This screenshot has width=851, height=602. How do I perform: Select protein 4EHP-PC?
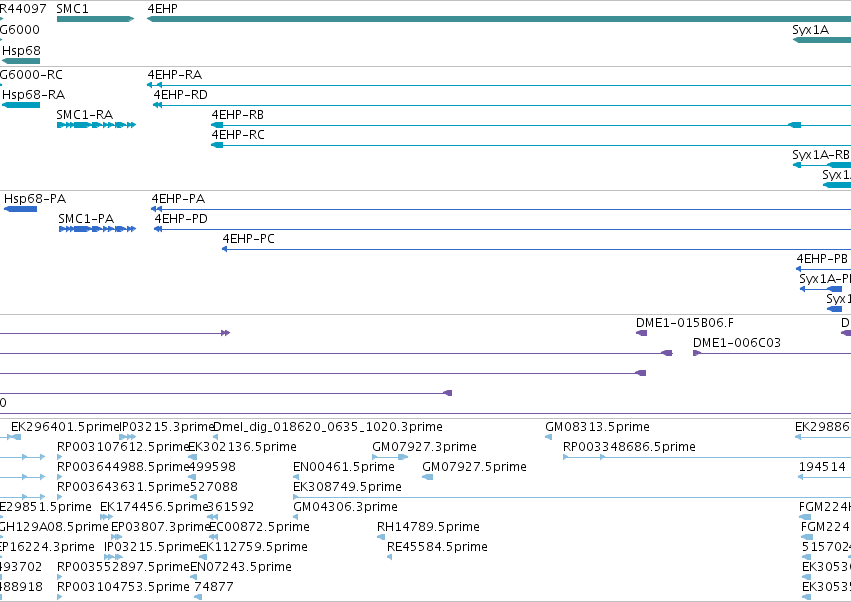pos(536,249)
